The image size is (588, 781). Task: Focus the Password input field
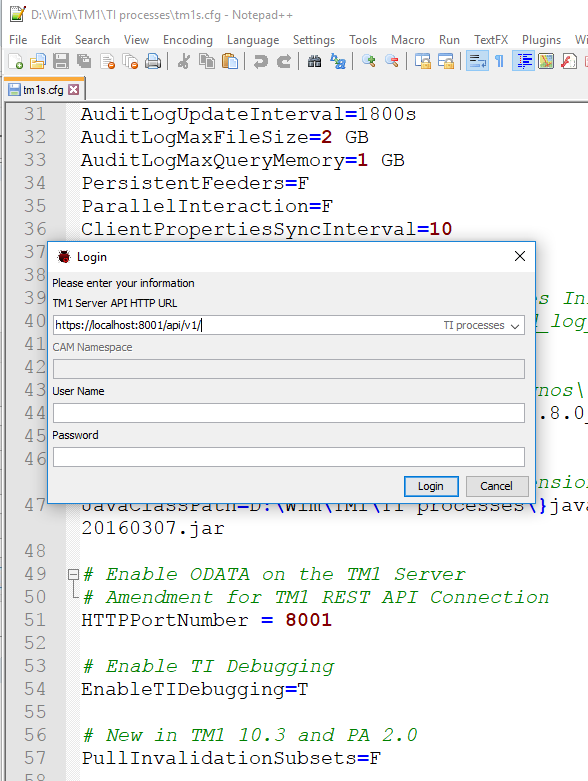(x=289, y=457)
